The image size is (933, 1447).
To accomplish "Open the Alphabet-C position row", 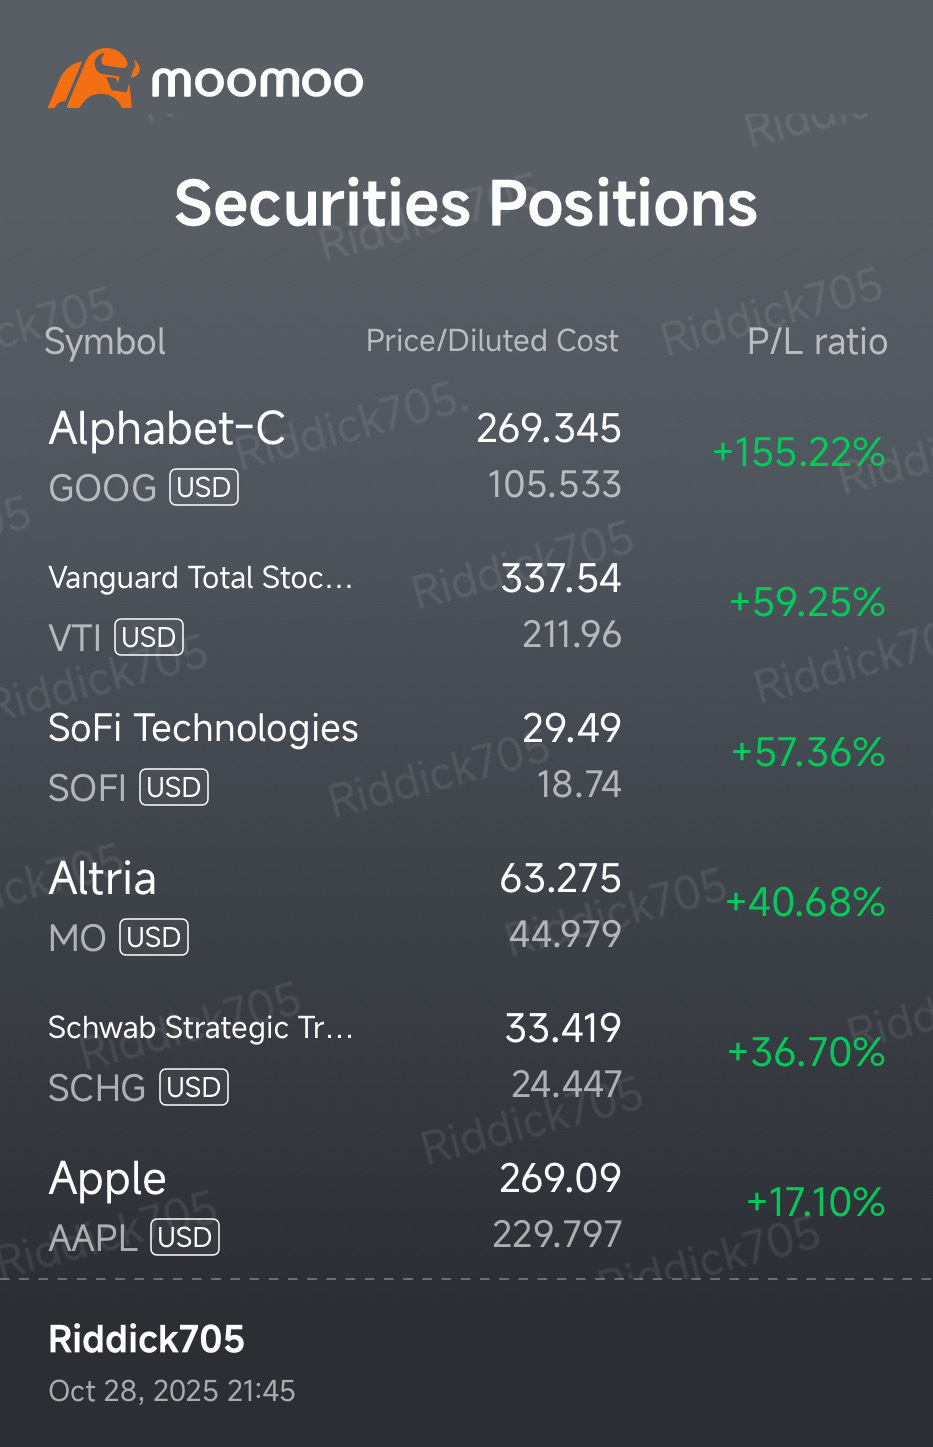I will (x=466, y=455).
